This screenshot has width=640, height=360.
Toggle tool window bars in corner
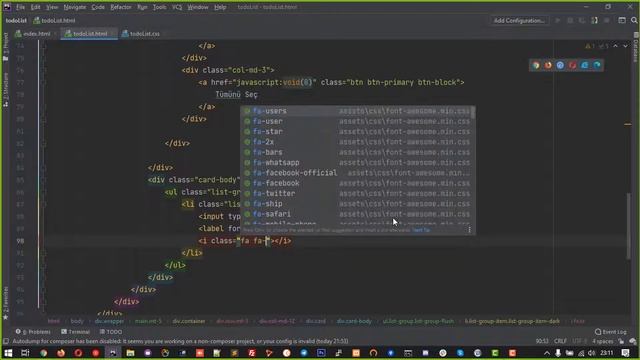pyautogui.click(x=6, y=341)
